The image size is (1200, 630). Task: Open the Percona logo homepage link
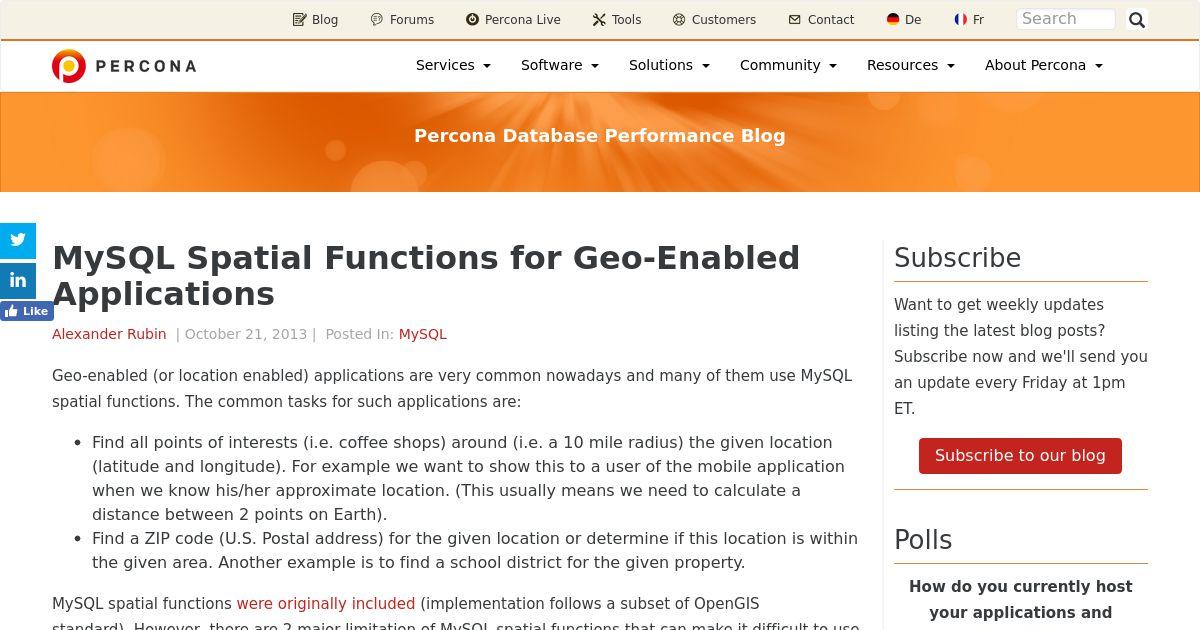pyautogui.click(x=124, y=66)
